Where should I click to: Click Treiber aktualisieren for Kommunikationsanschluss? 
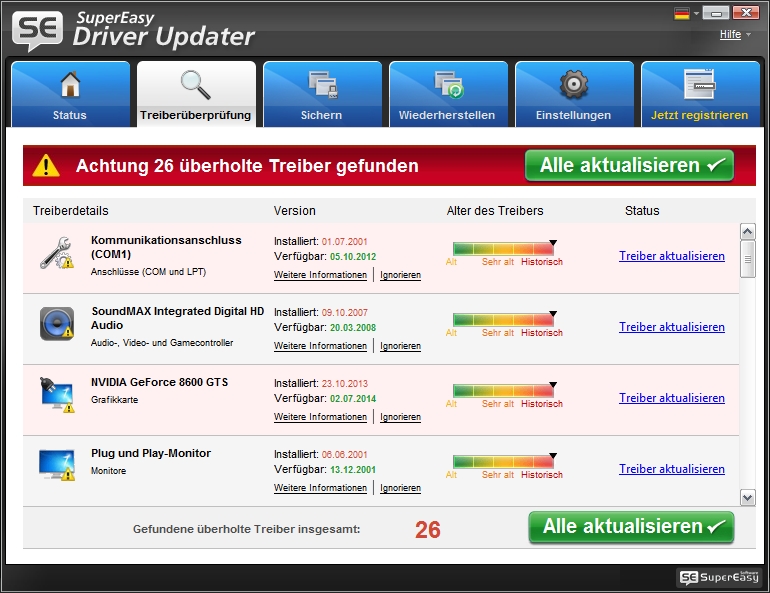(x=672, y=256)
